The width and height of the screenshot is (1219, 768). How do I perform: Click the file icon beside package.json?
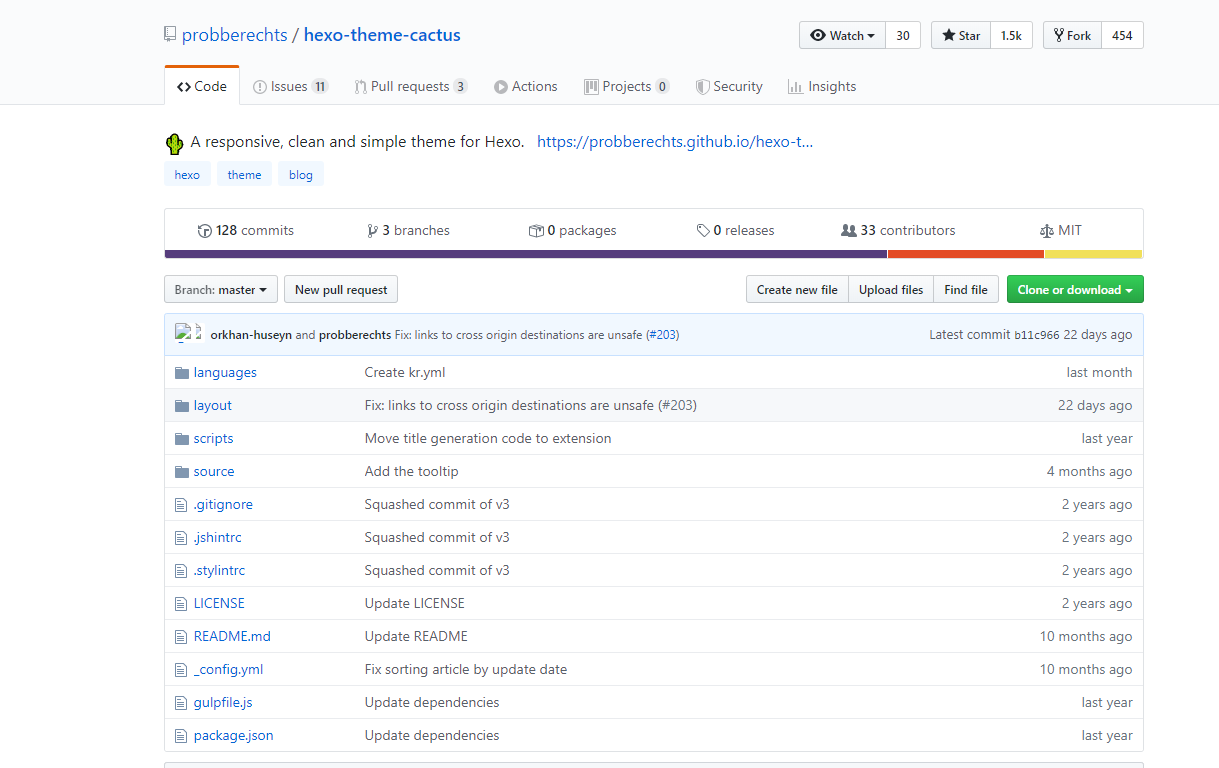click(181, 736)
